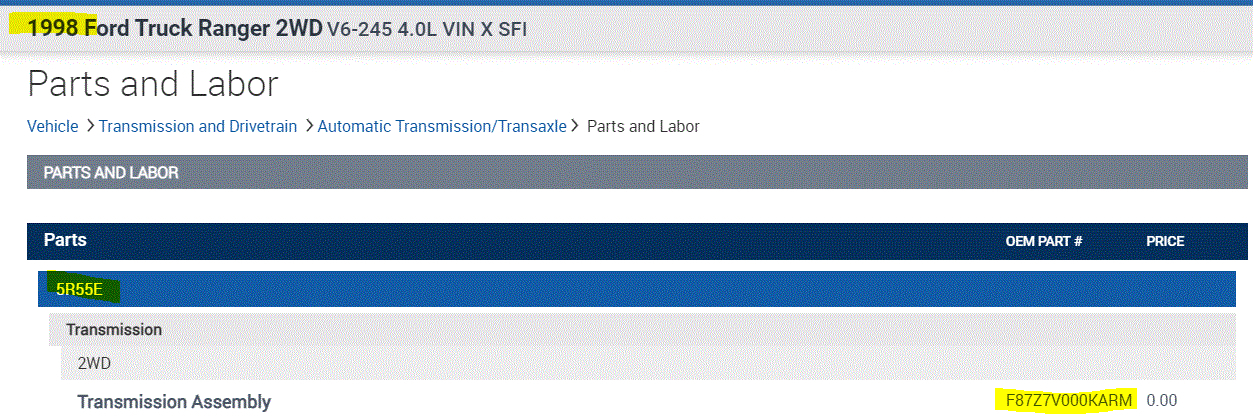This screenshot has height=420, width=1253.
Task: Select the 2WD subcategory row
Action: point(94,363)
